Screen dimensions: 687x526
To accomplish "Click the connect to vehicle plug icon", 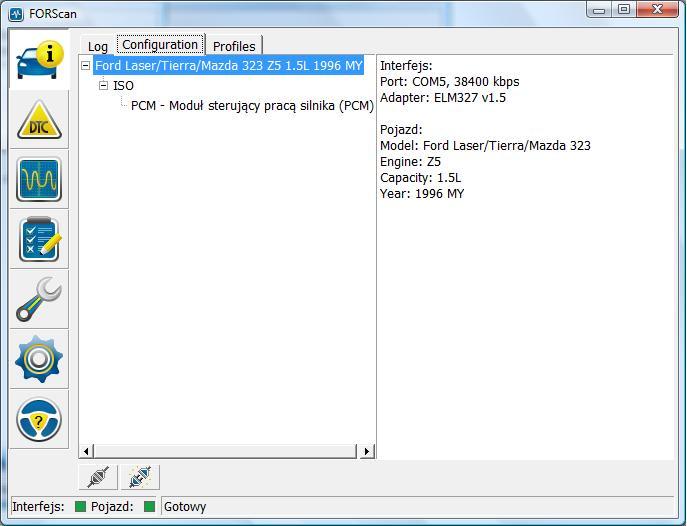I will [x=98, y=477].
